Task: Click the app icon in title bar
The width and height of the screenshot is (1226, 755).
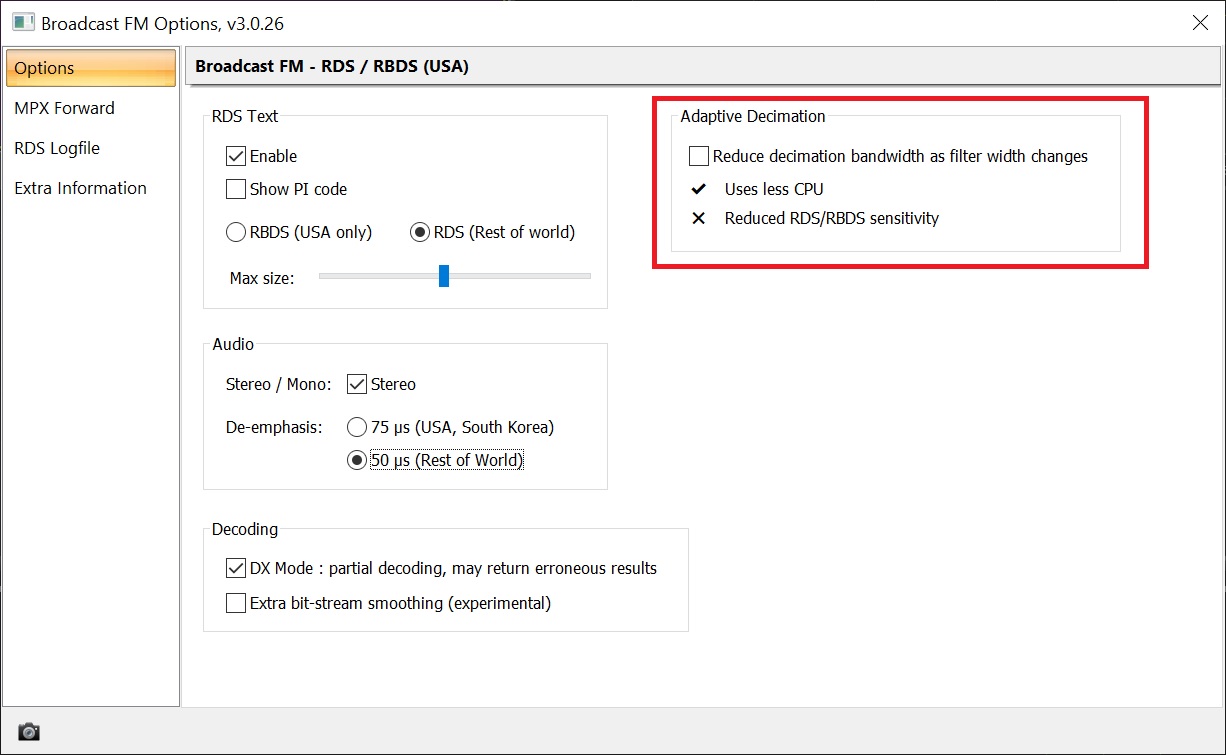Action: pos(23,22)
